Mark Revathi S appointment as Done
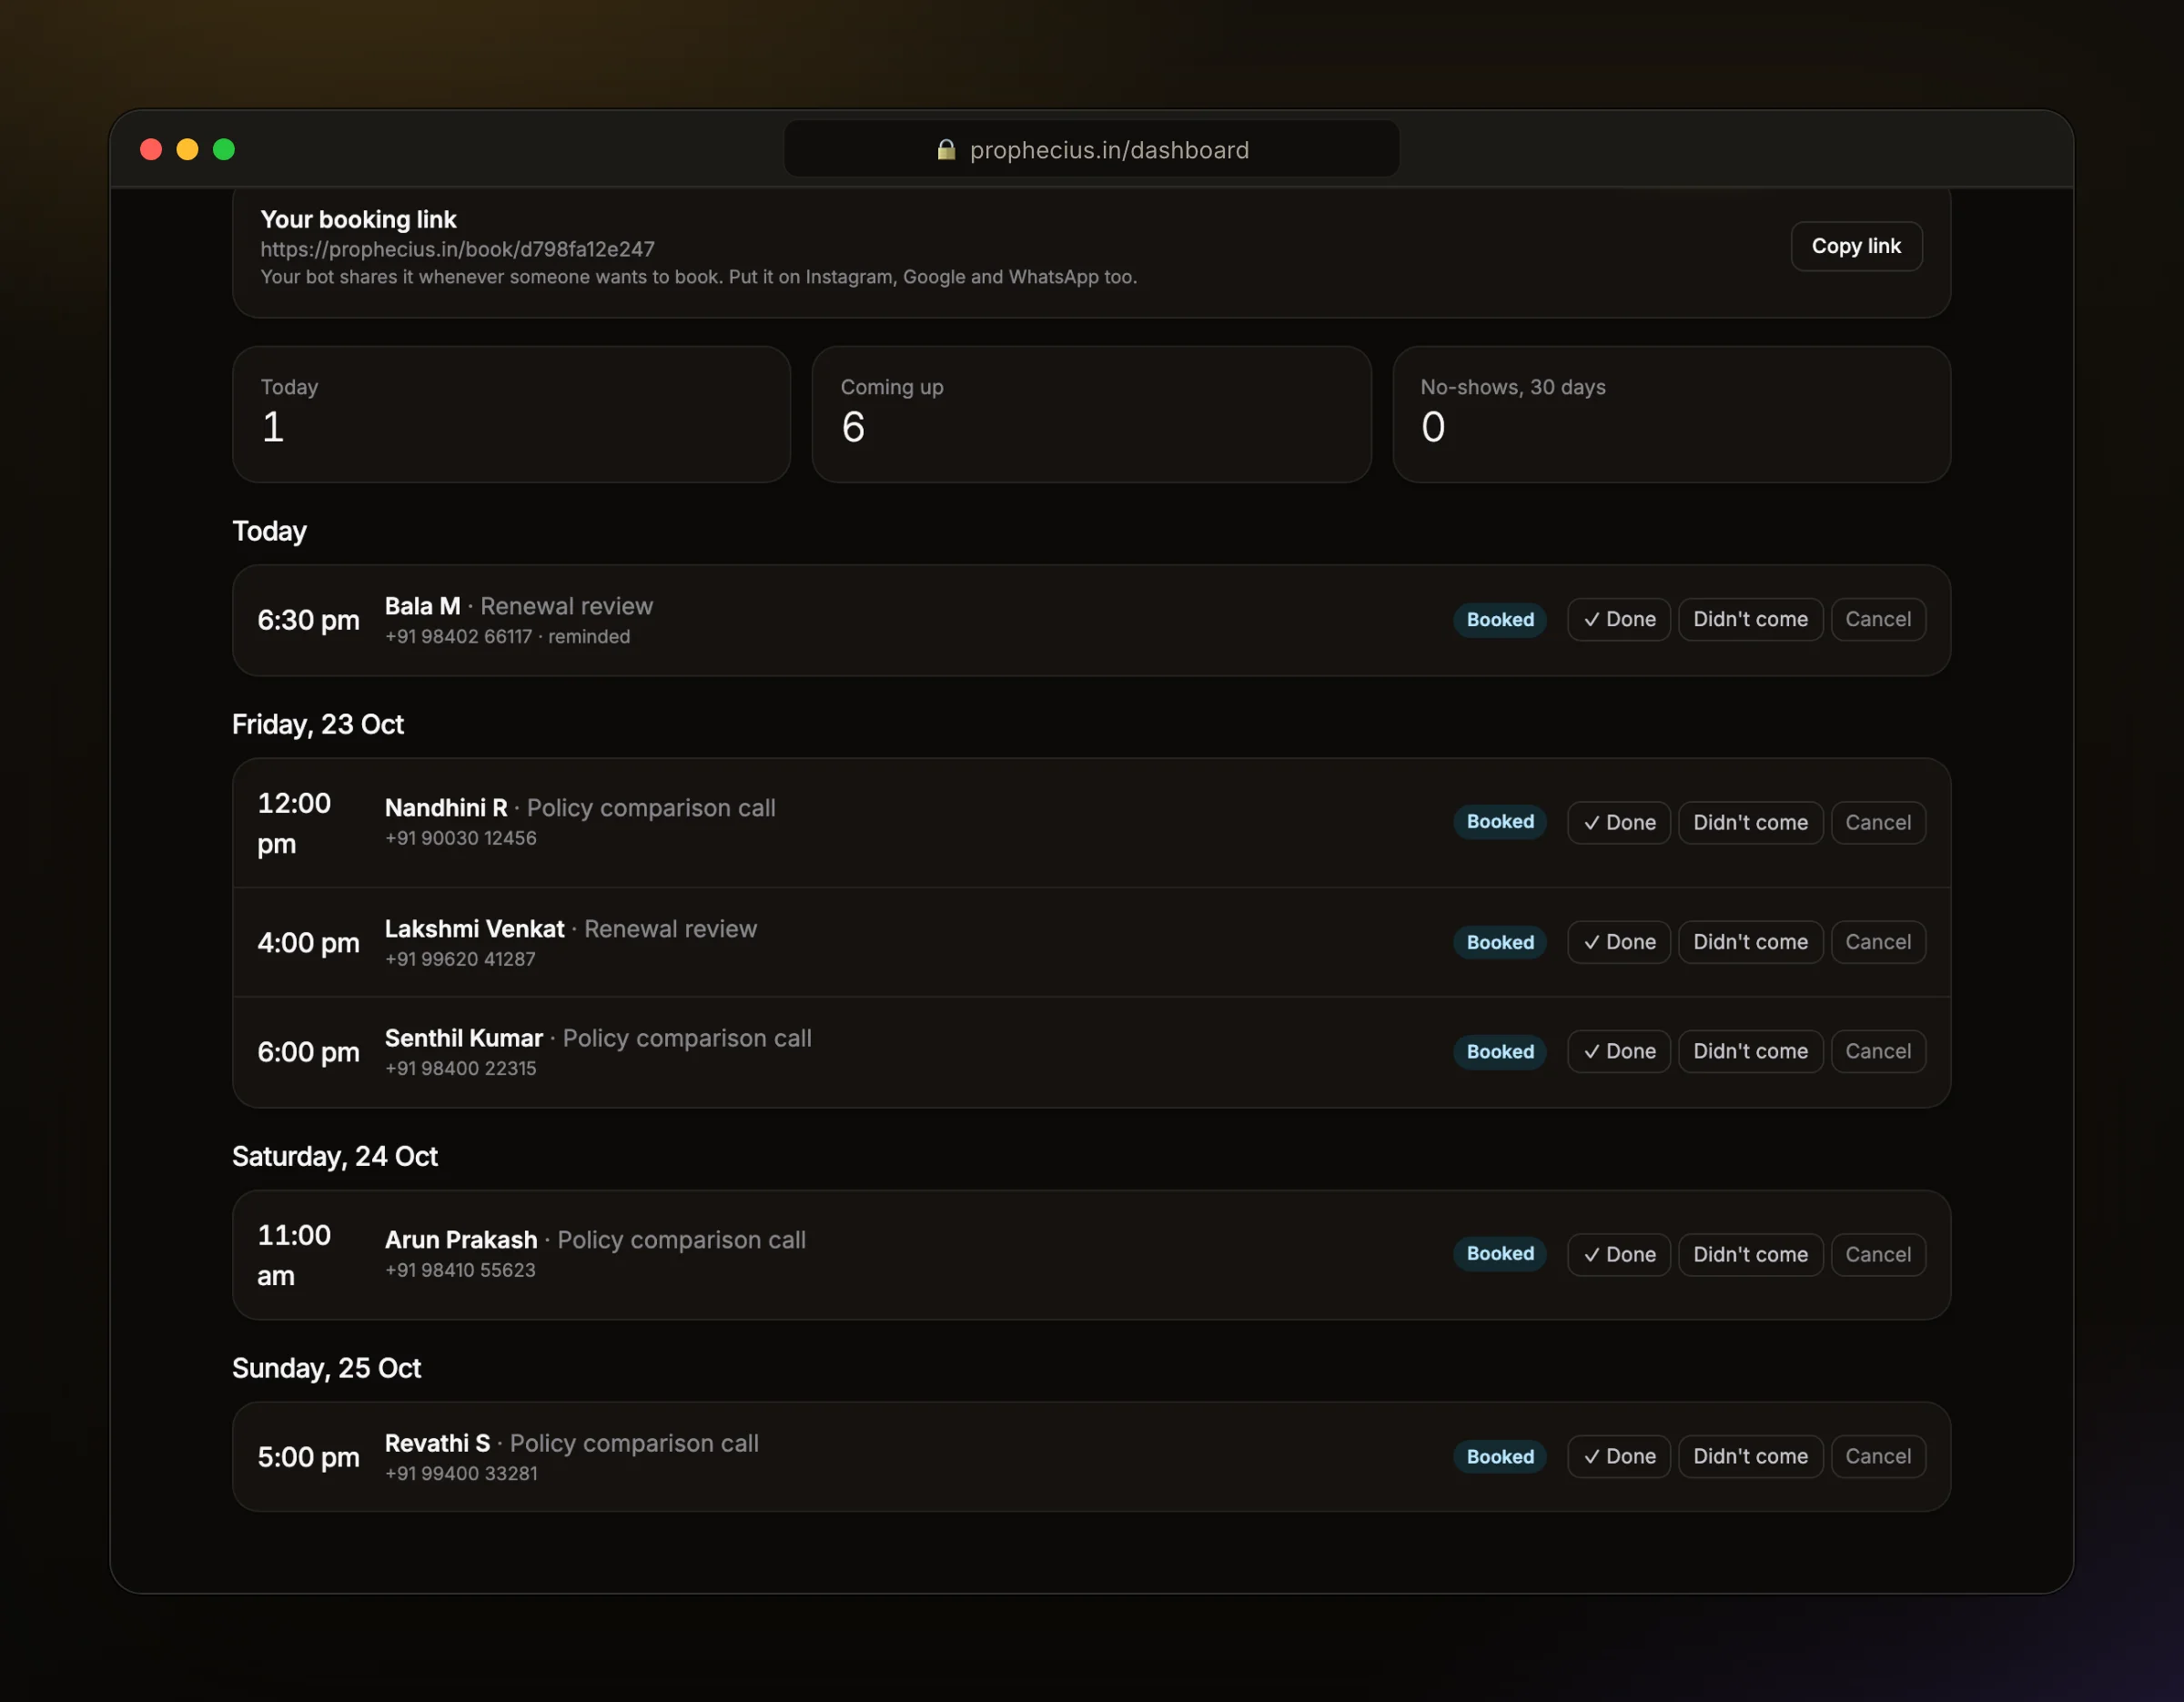The width and height of the screenshot is (2184, 1702). click(x=1618, y=1456)
